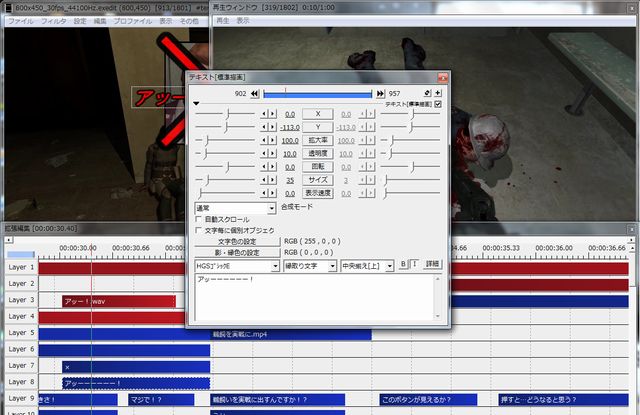
Task: Toggle italic with the I button
Action: (x=414, y=264)
